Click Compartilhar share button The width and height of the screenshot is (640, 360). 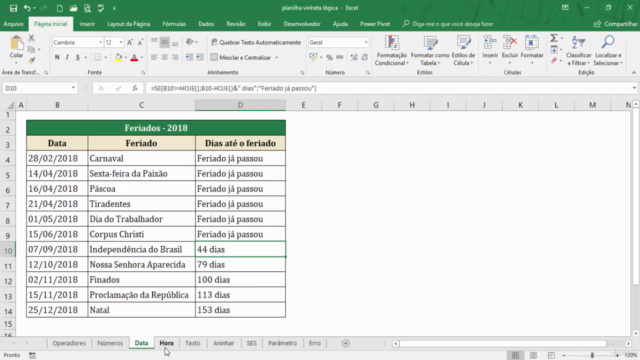click(x=615, y=24)
